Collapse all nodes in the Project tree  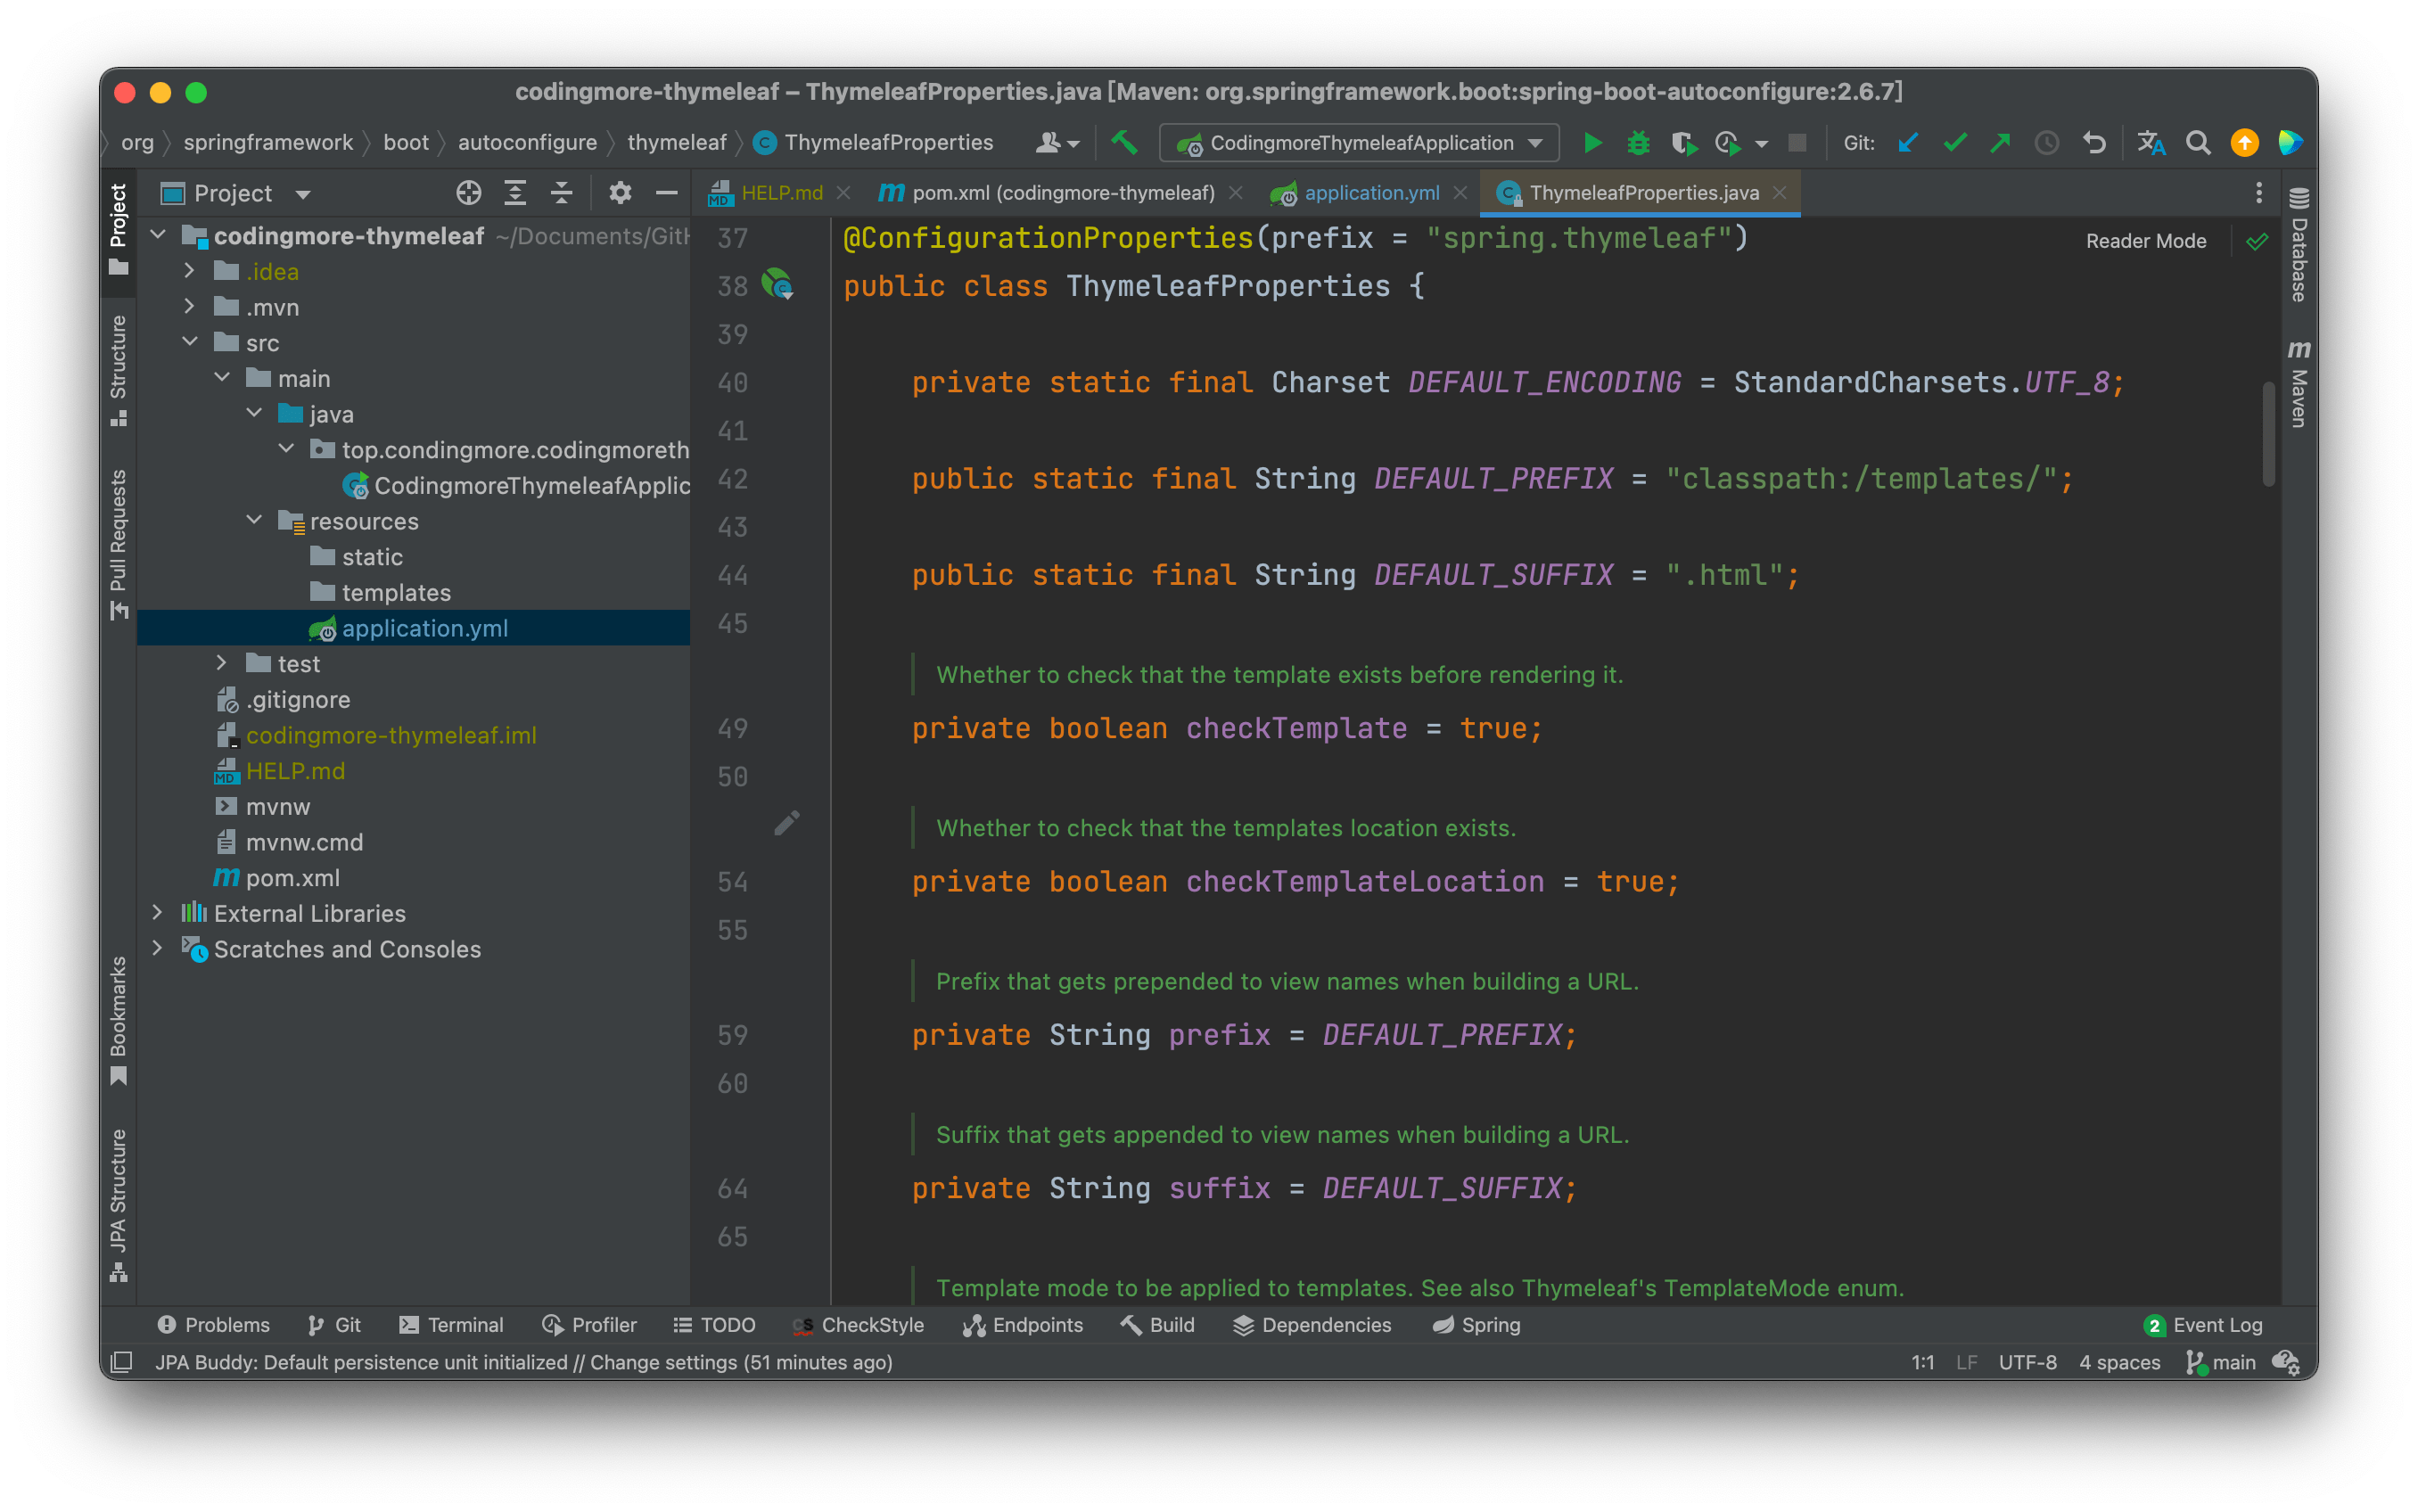click(561, 193)
